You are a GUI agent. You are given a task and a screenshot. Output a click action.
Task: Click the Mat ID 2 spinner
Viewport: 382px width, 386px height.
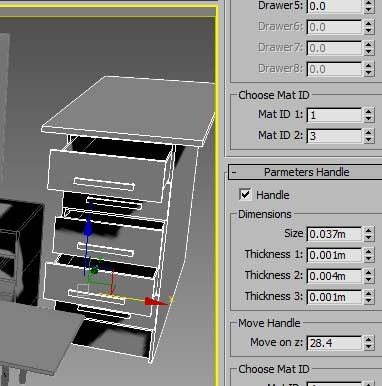point(369,136)
